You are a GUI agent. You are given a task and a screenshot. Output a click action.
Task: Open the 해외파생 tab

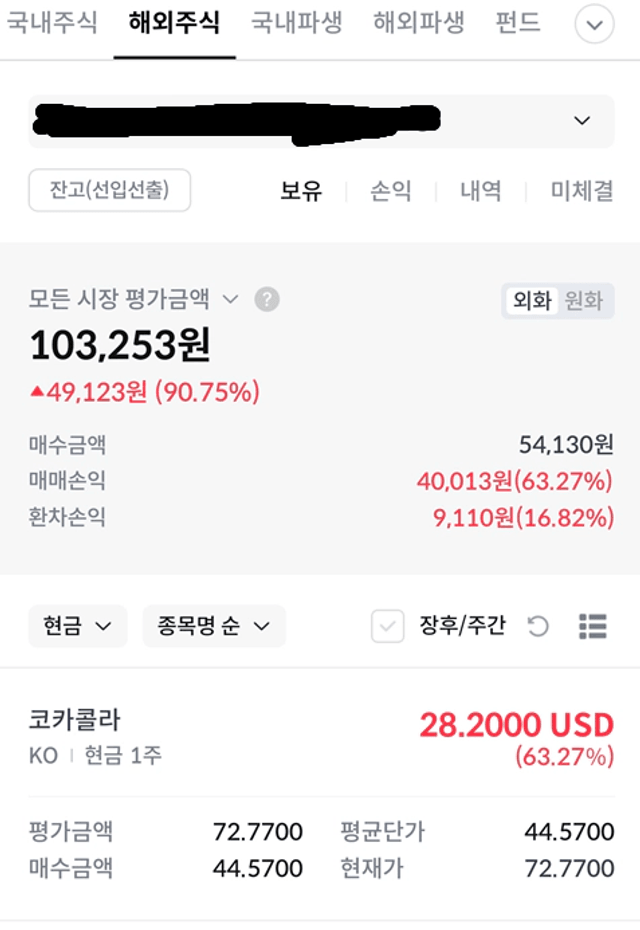tap(419, 24)
